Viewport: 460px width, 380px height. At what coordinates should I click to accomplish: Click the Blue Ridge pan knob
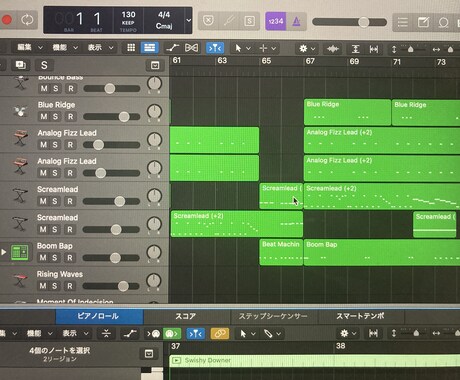tap(154, 112)
